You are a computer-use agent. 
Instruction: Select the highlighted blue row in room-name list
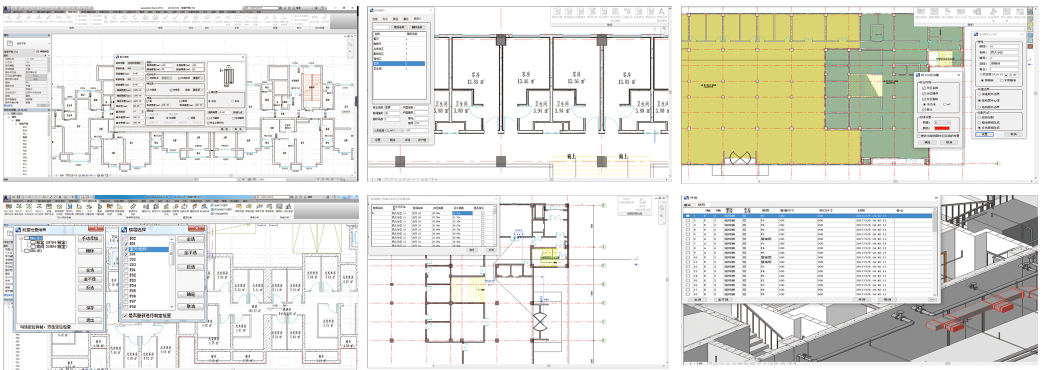(399, 63)
